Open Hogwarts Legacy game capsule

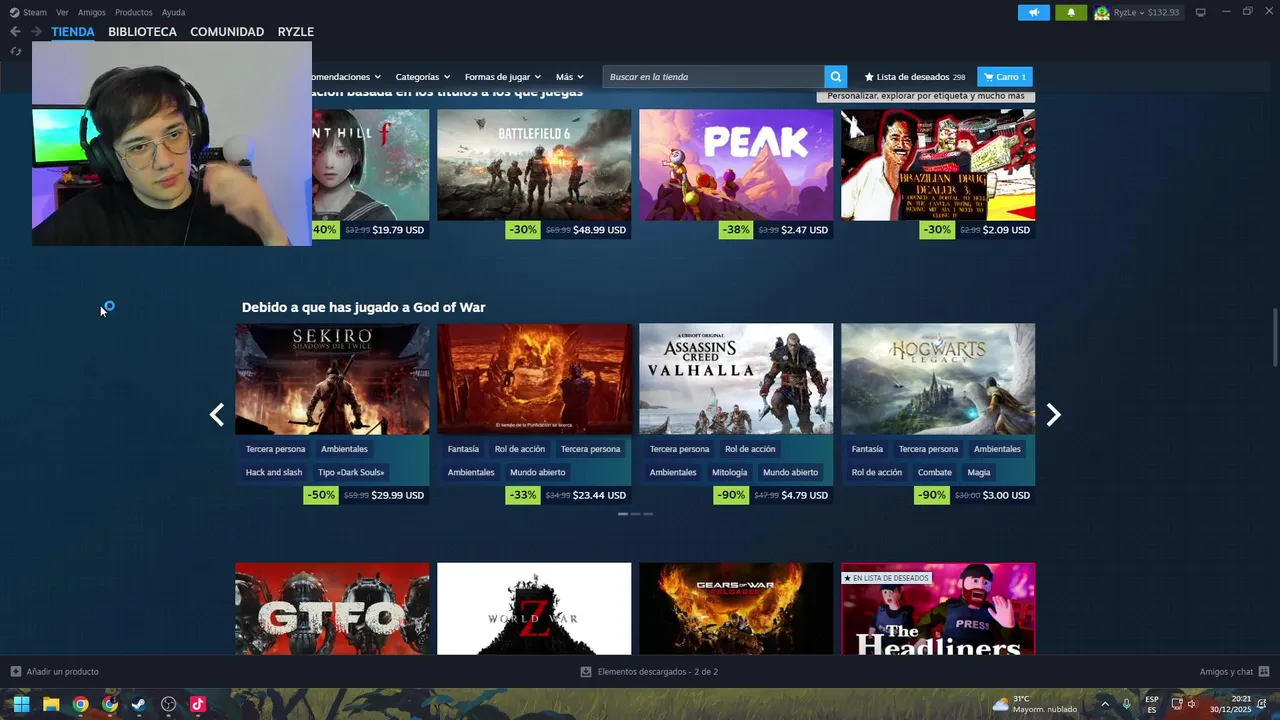938,379
